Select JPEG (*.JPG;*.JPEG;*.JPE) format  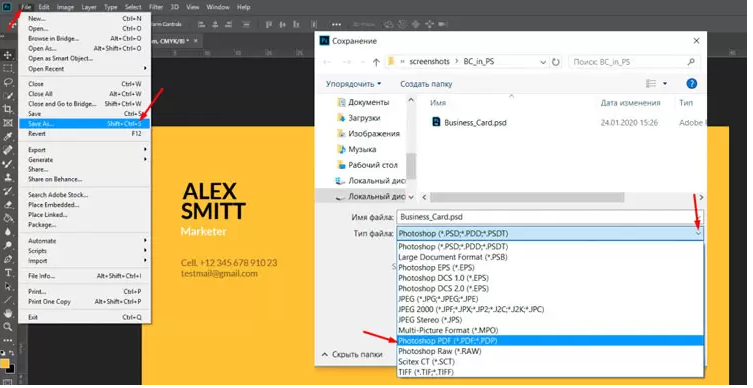[x=550, y=299]
